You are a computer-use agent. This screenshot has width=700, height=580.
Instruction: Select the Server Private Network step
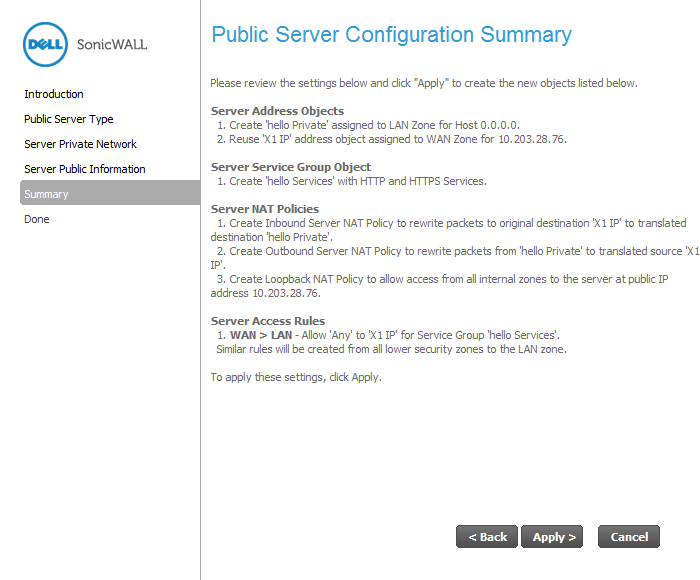(x=80, y=144)
